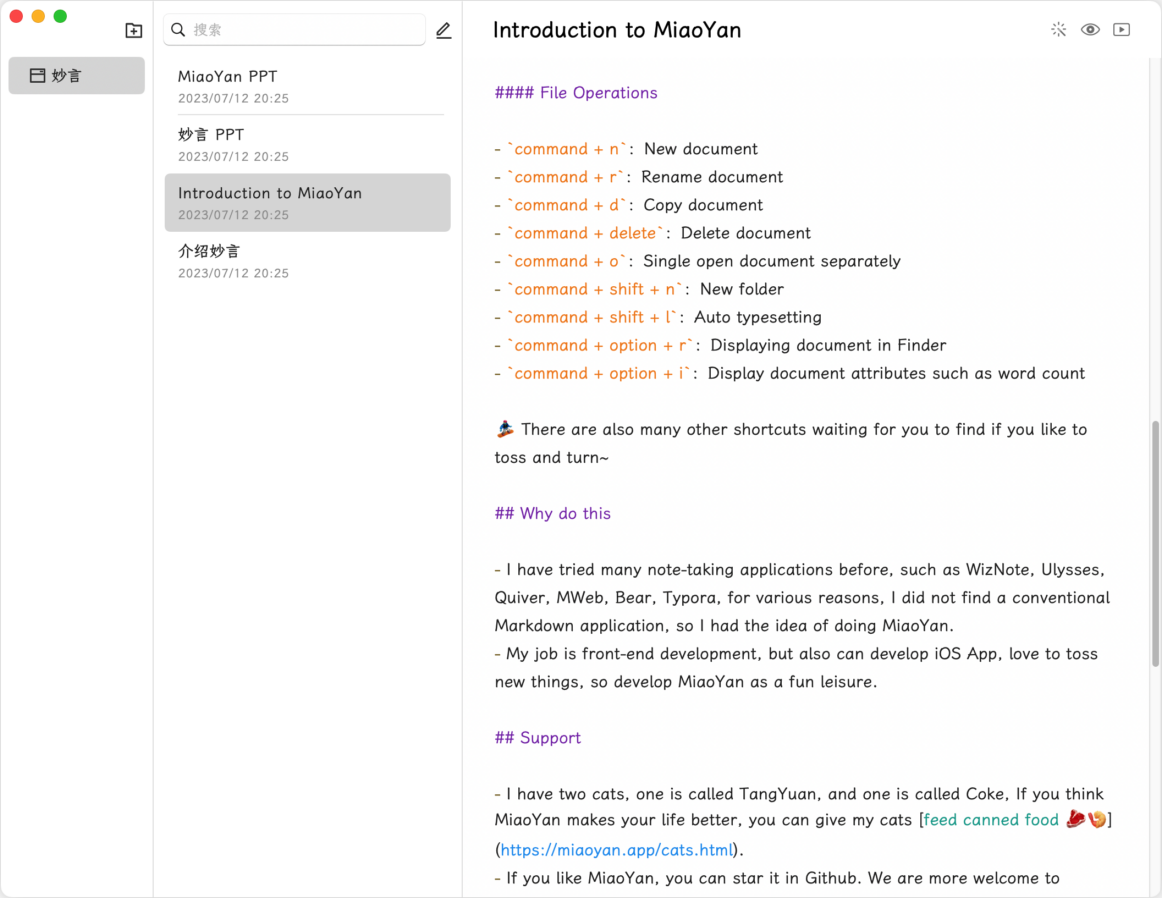Click the text 'New document'

click(701, 149)
